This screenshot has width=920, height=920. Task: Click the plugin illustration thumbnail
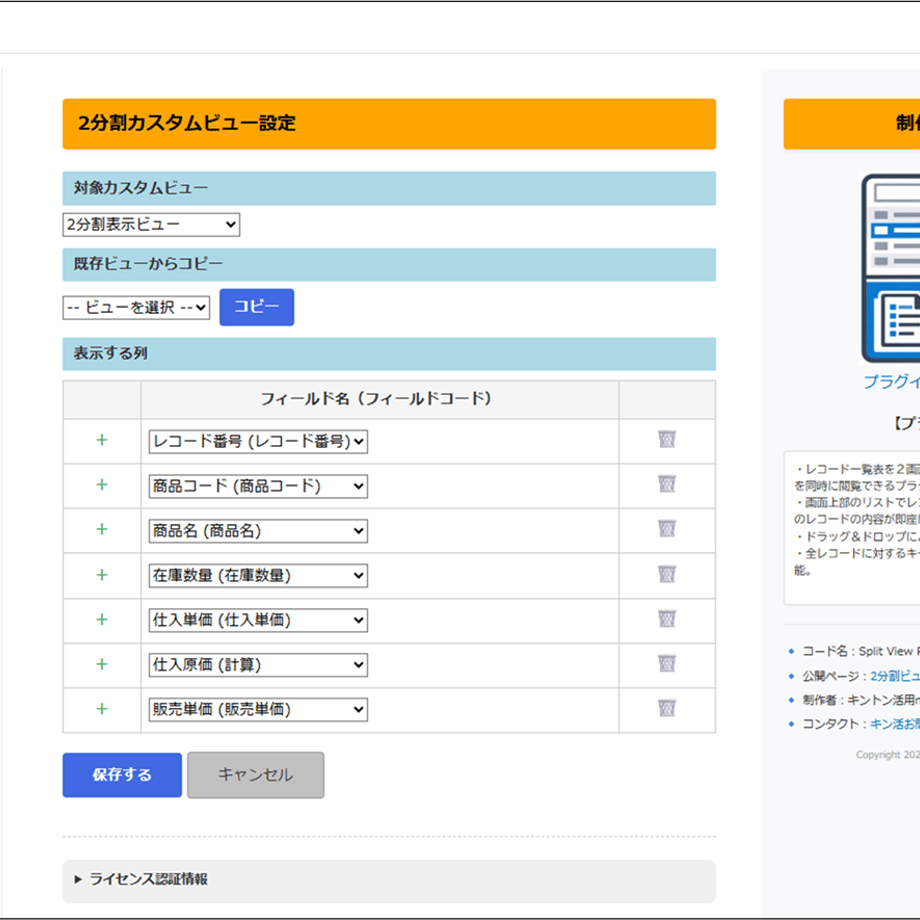point(891,269)
